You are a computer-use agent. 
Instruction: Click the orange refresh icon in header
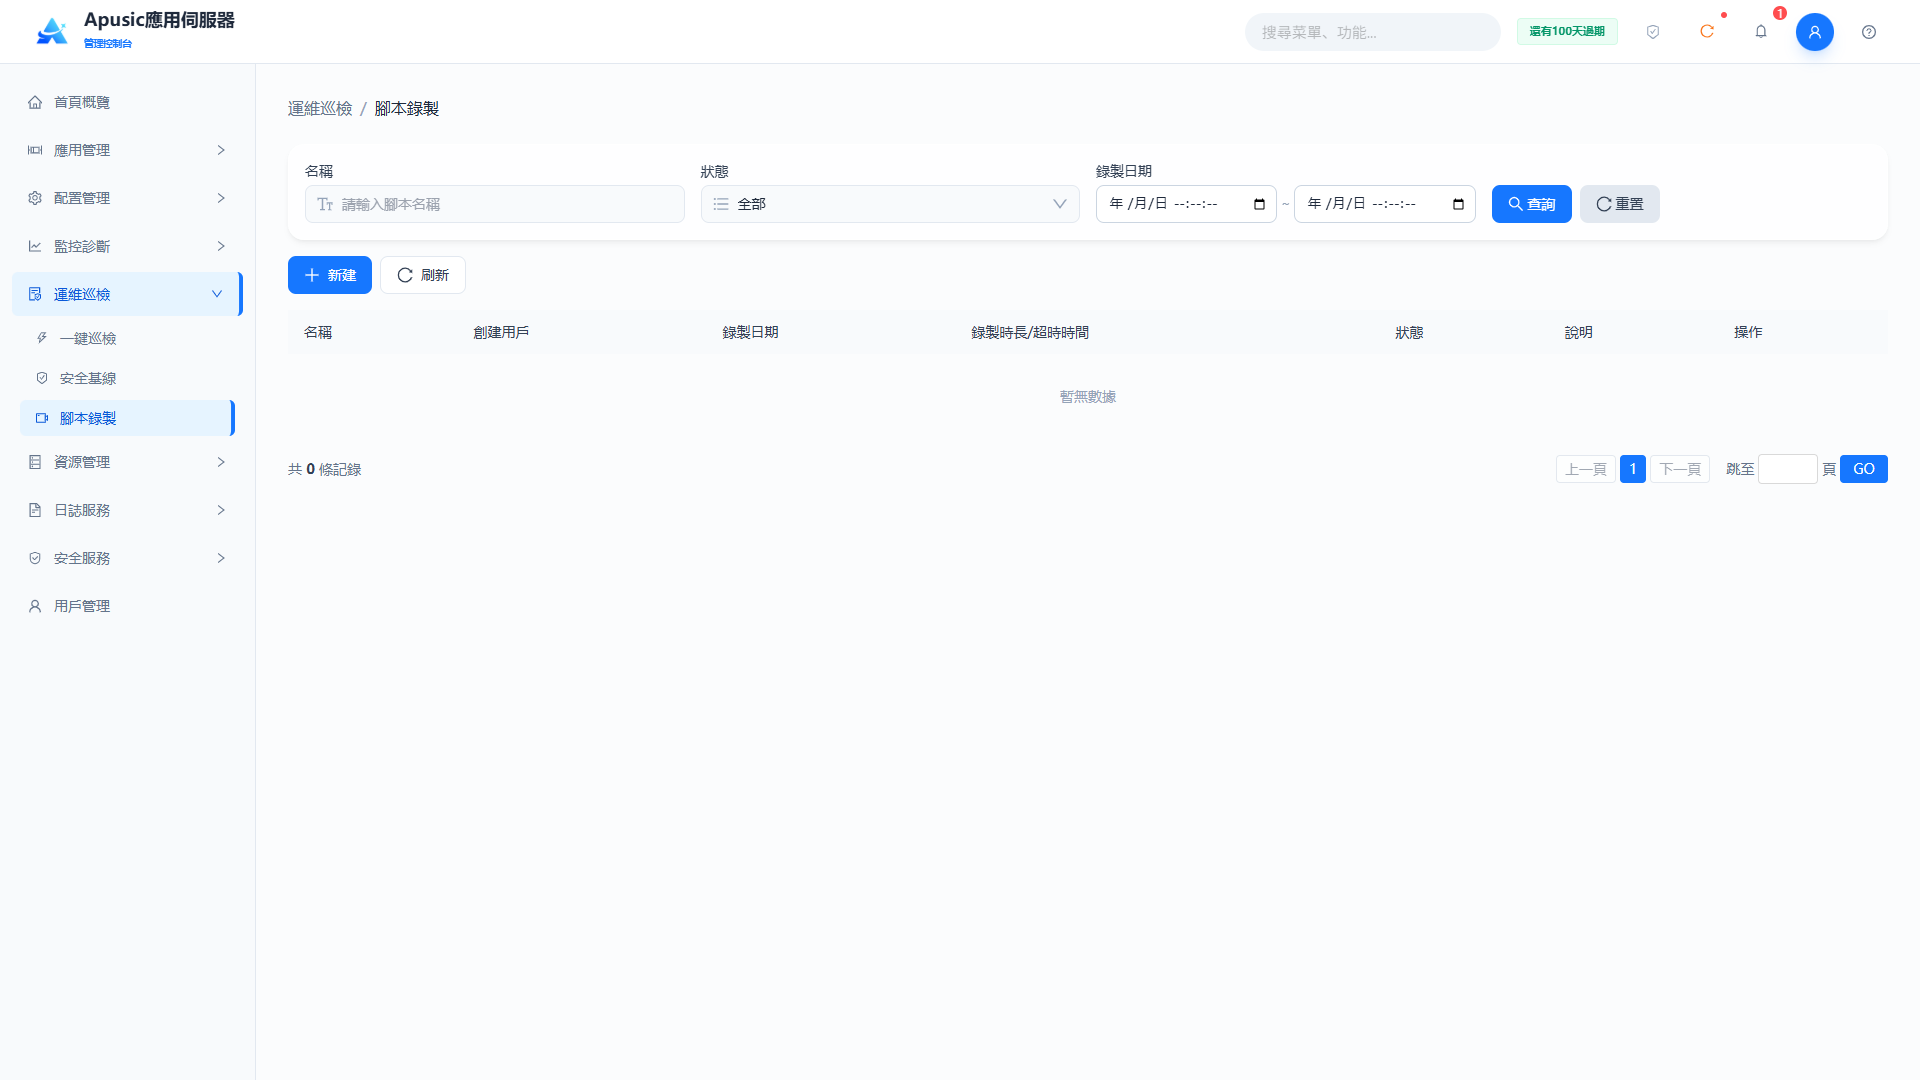point(1707,32)
